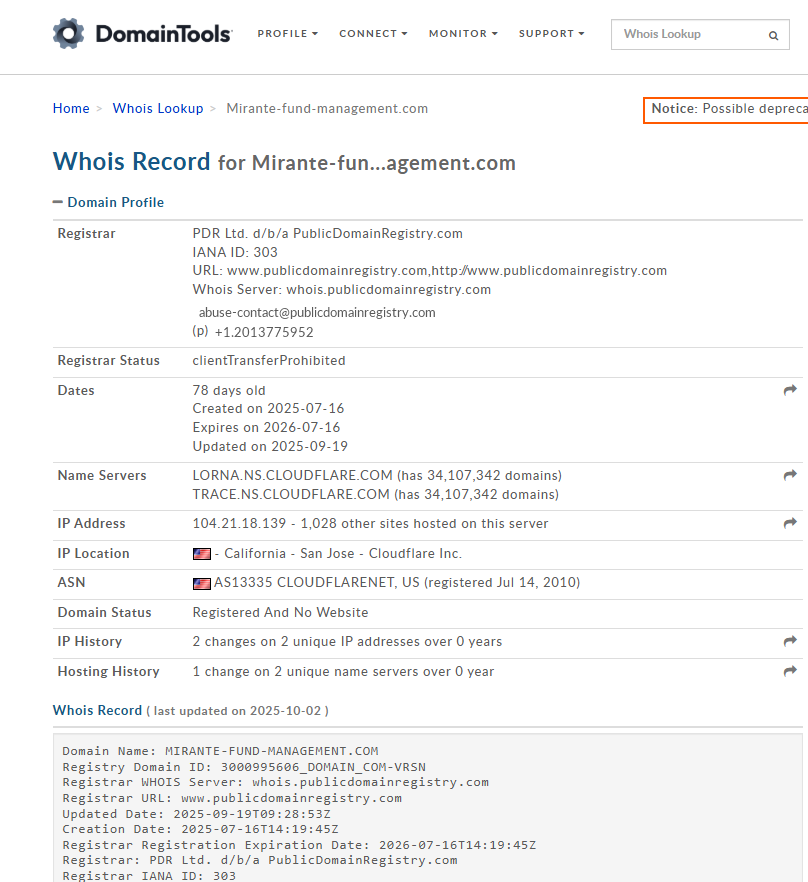Click 'Expires on 2026-07-16' text

pyautogui.click(x=266, y=428)
